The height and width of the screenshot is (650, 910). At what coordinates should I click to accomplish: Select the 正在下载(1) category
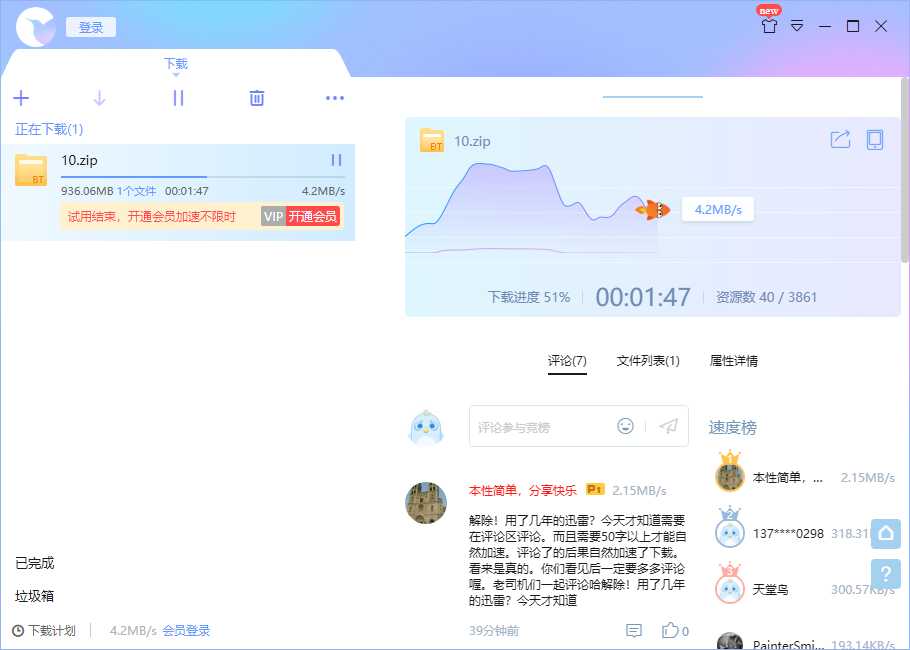click(x=49, y=129)
